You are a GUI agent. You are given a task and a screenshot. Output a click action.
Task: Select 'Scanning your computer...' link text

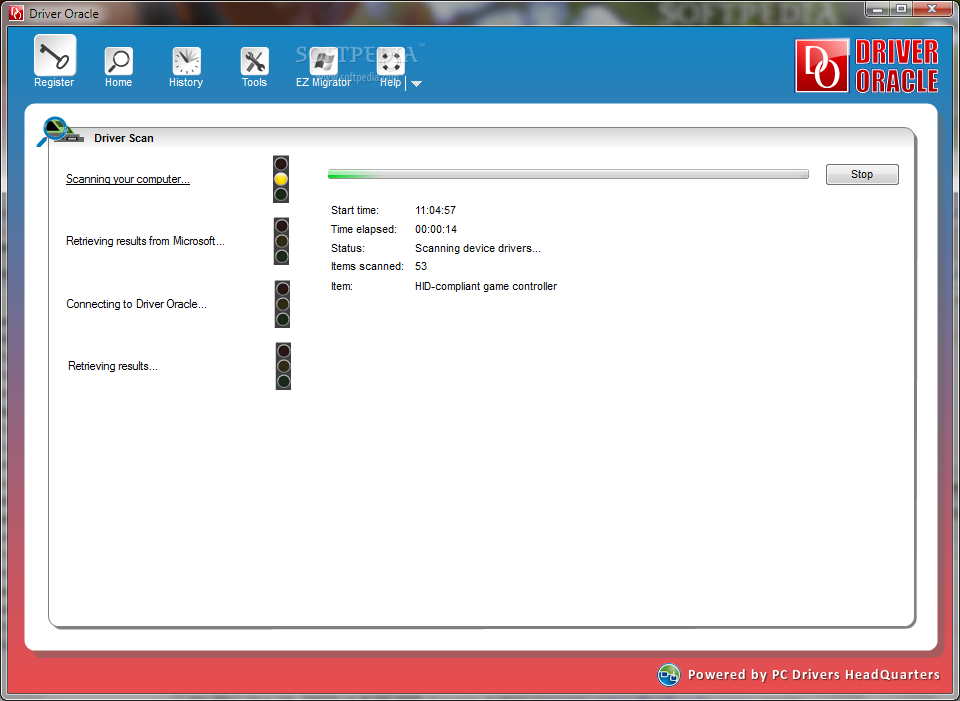click(128, 179)
